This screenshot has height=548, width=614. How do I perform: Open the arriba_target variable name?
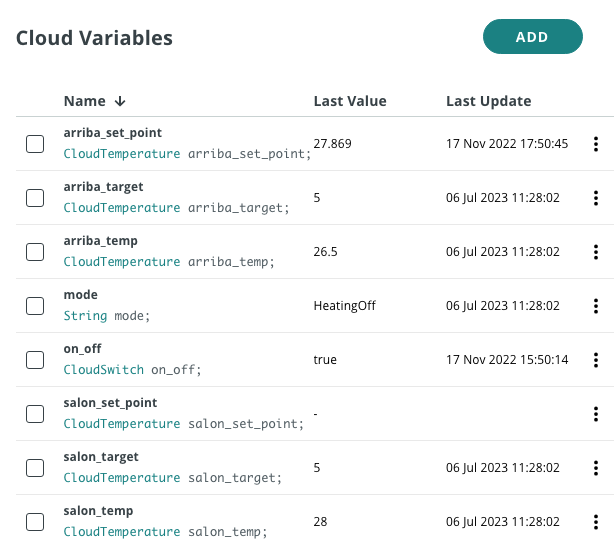click(x=103, y=187)
